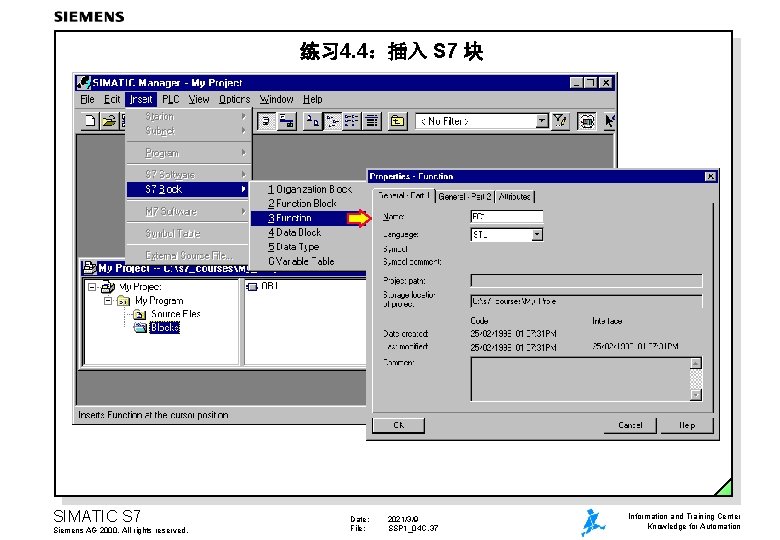Choose S7 Block in Insert menu
The image size is (780, 540).
[x=189, y=189]
